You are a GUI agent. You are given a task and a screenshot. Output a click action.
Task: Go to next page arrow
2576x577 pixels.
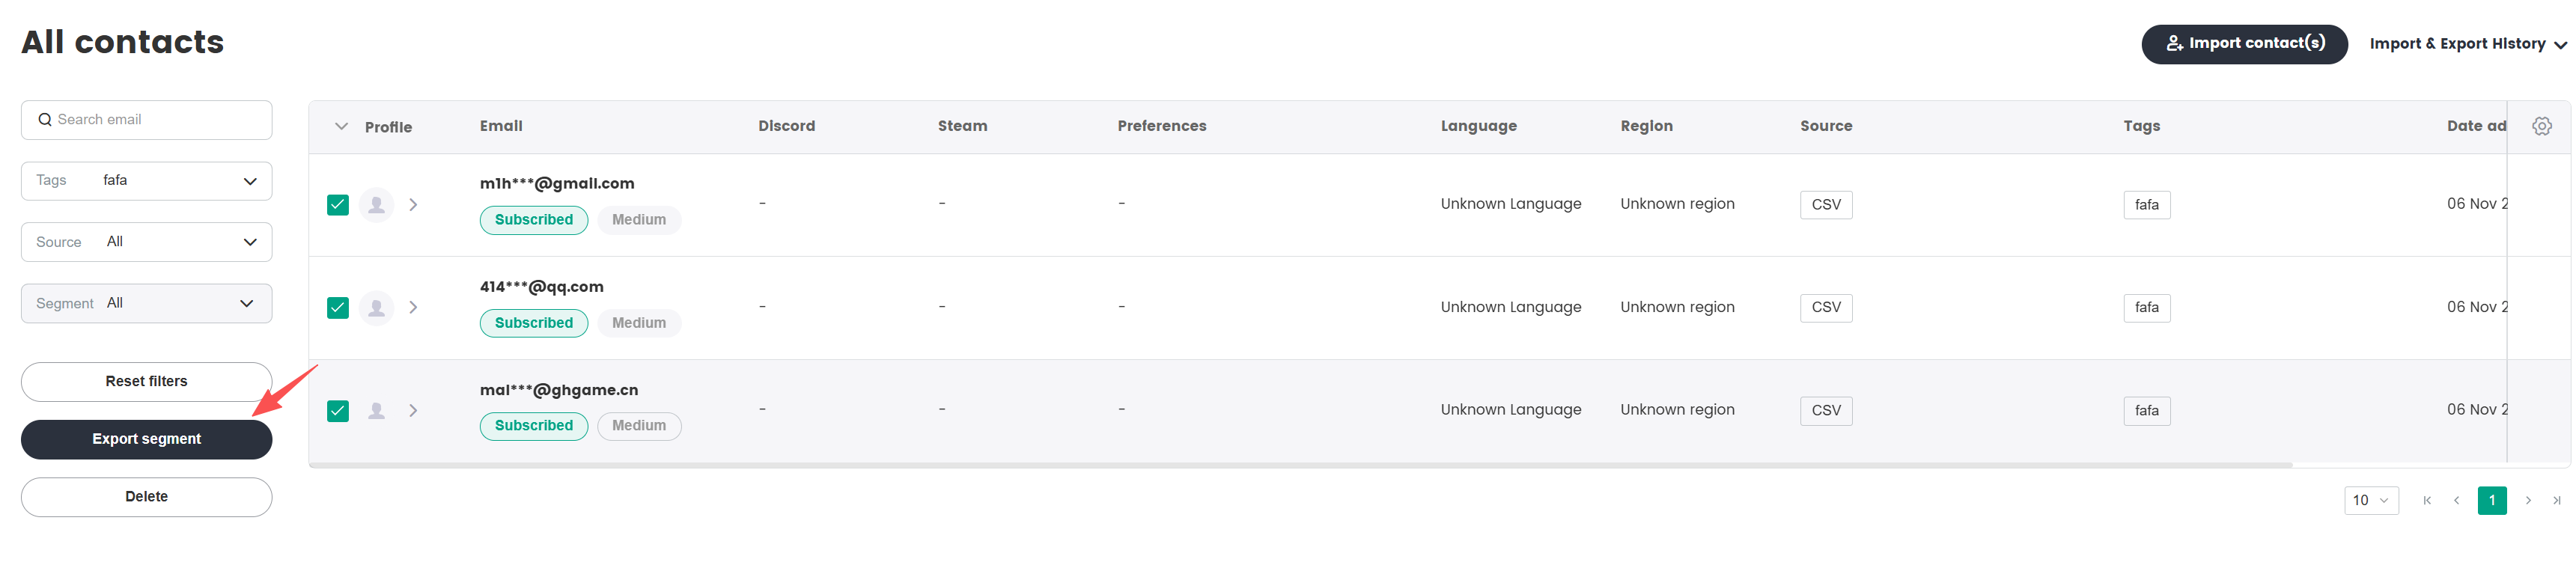tap(2528, 500)
